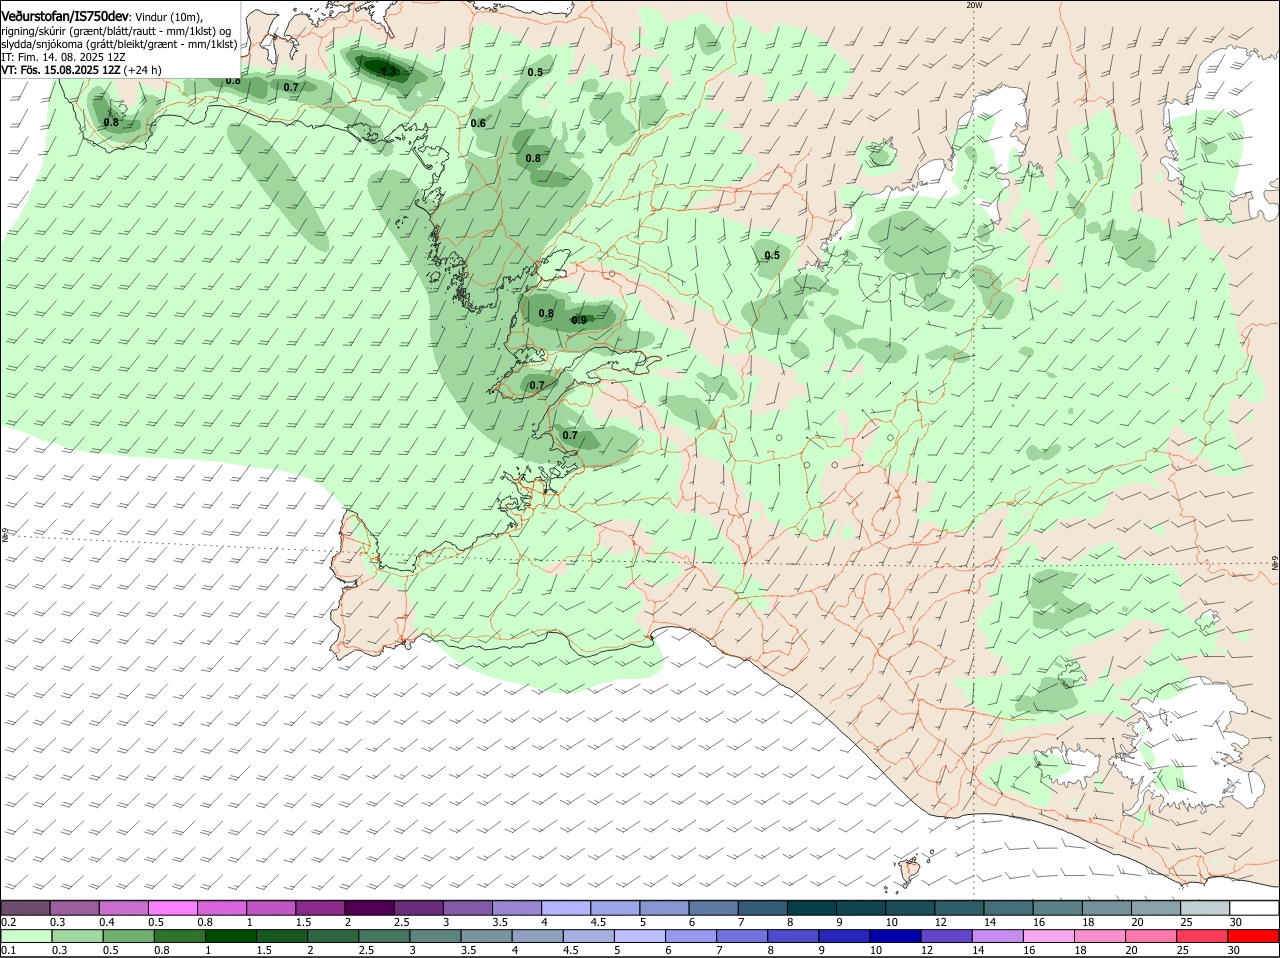Viewport: 1280px width, 958px height.
Task: Click the '30' label under the rain scale
Action: pyautogui.click(x=1234, y=951)
